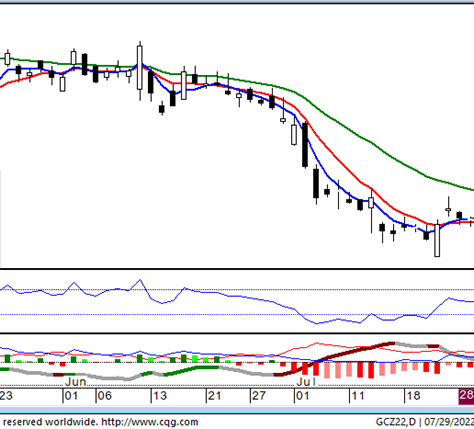Open the http://www.cqg.com link

click(x=150, y=423)
